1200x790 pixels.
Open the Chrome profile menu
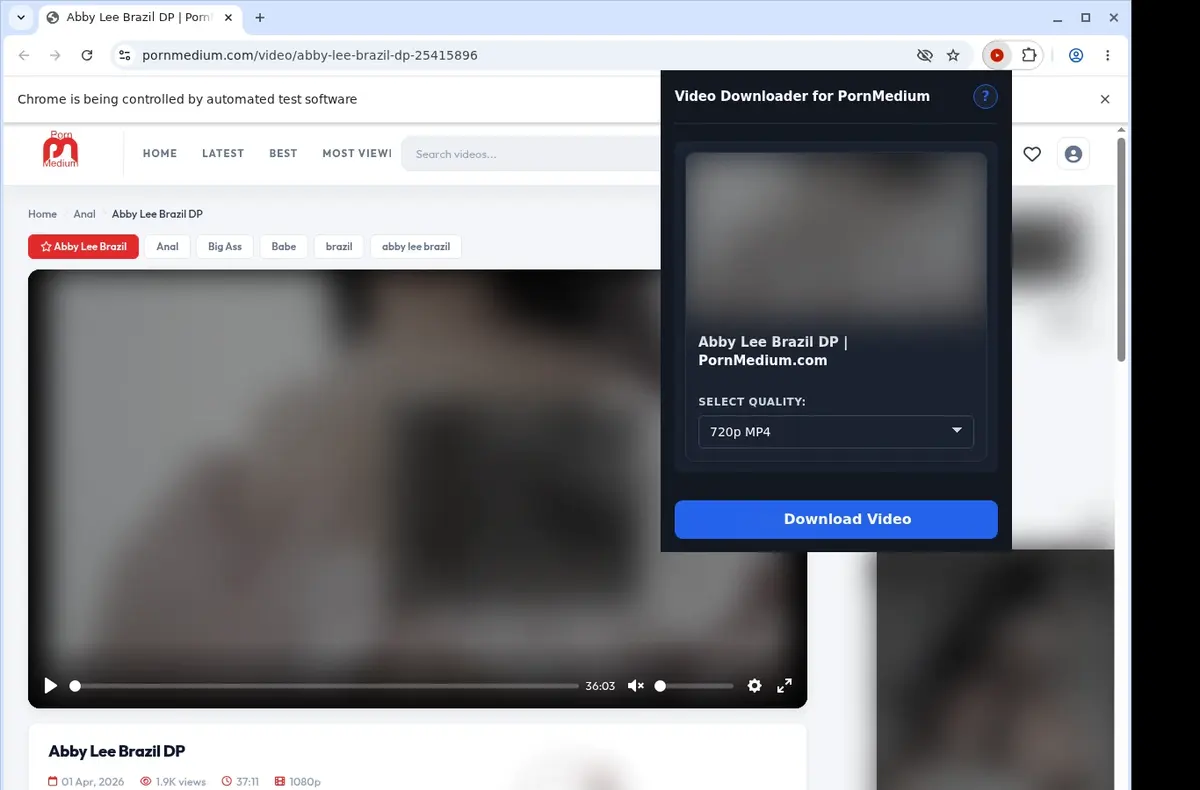pos(1076,56)
